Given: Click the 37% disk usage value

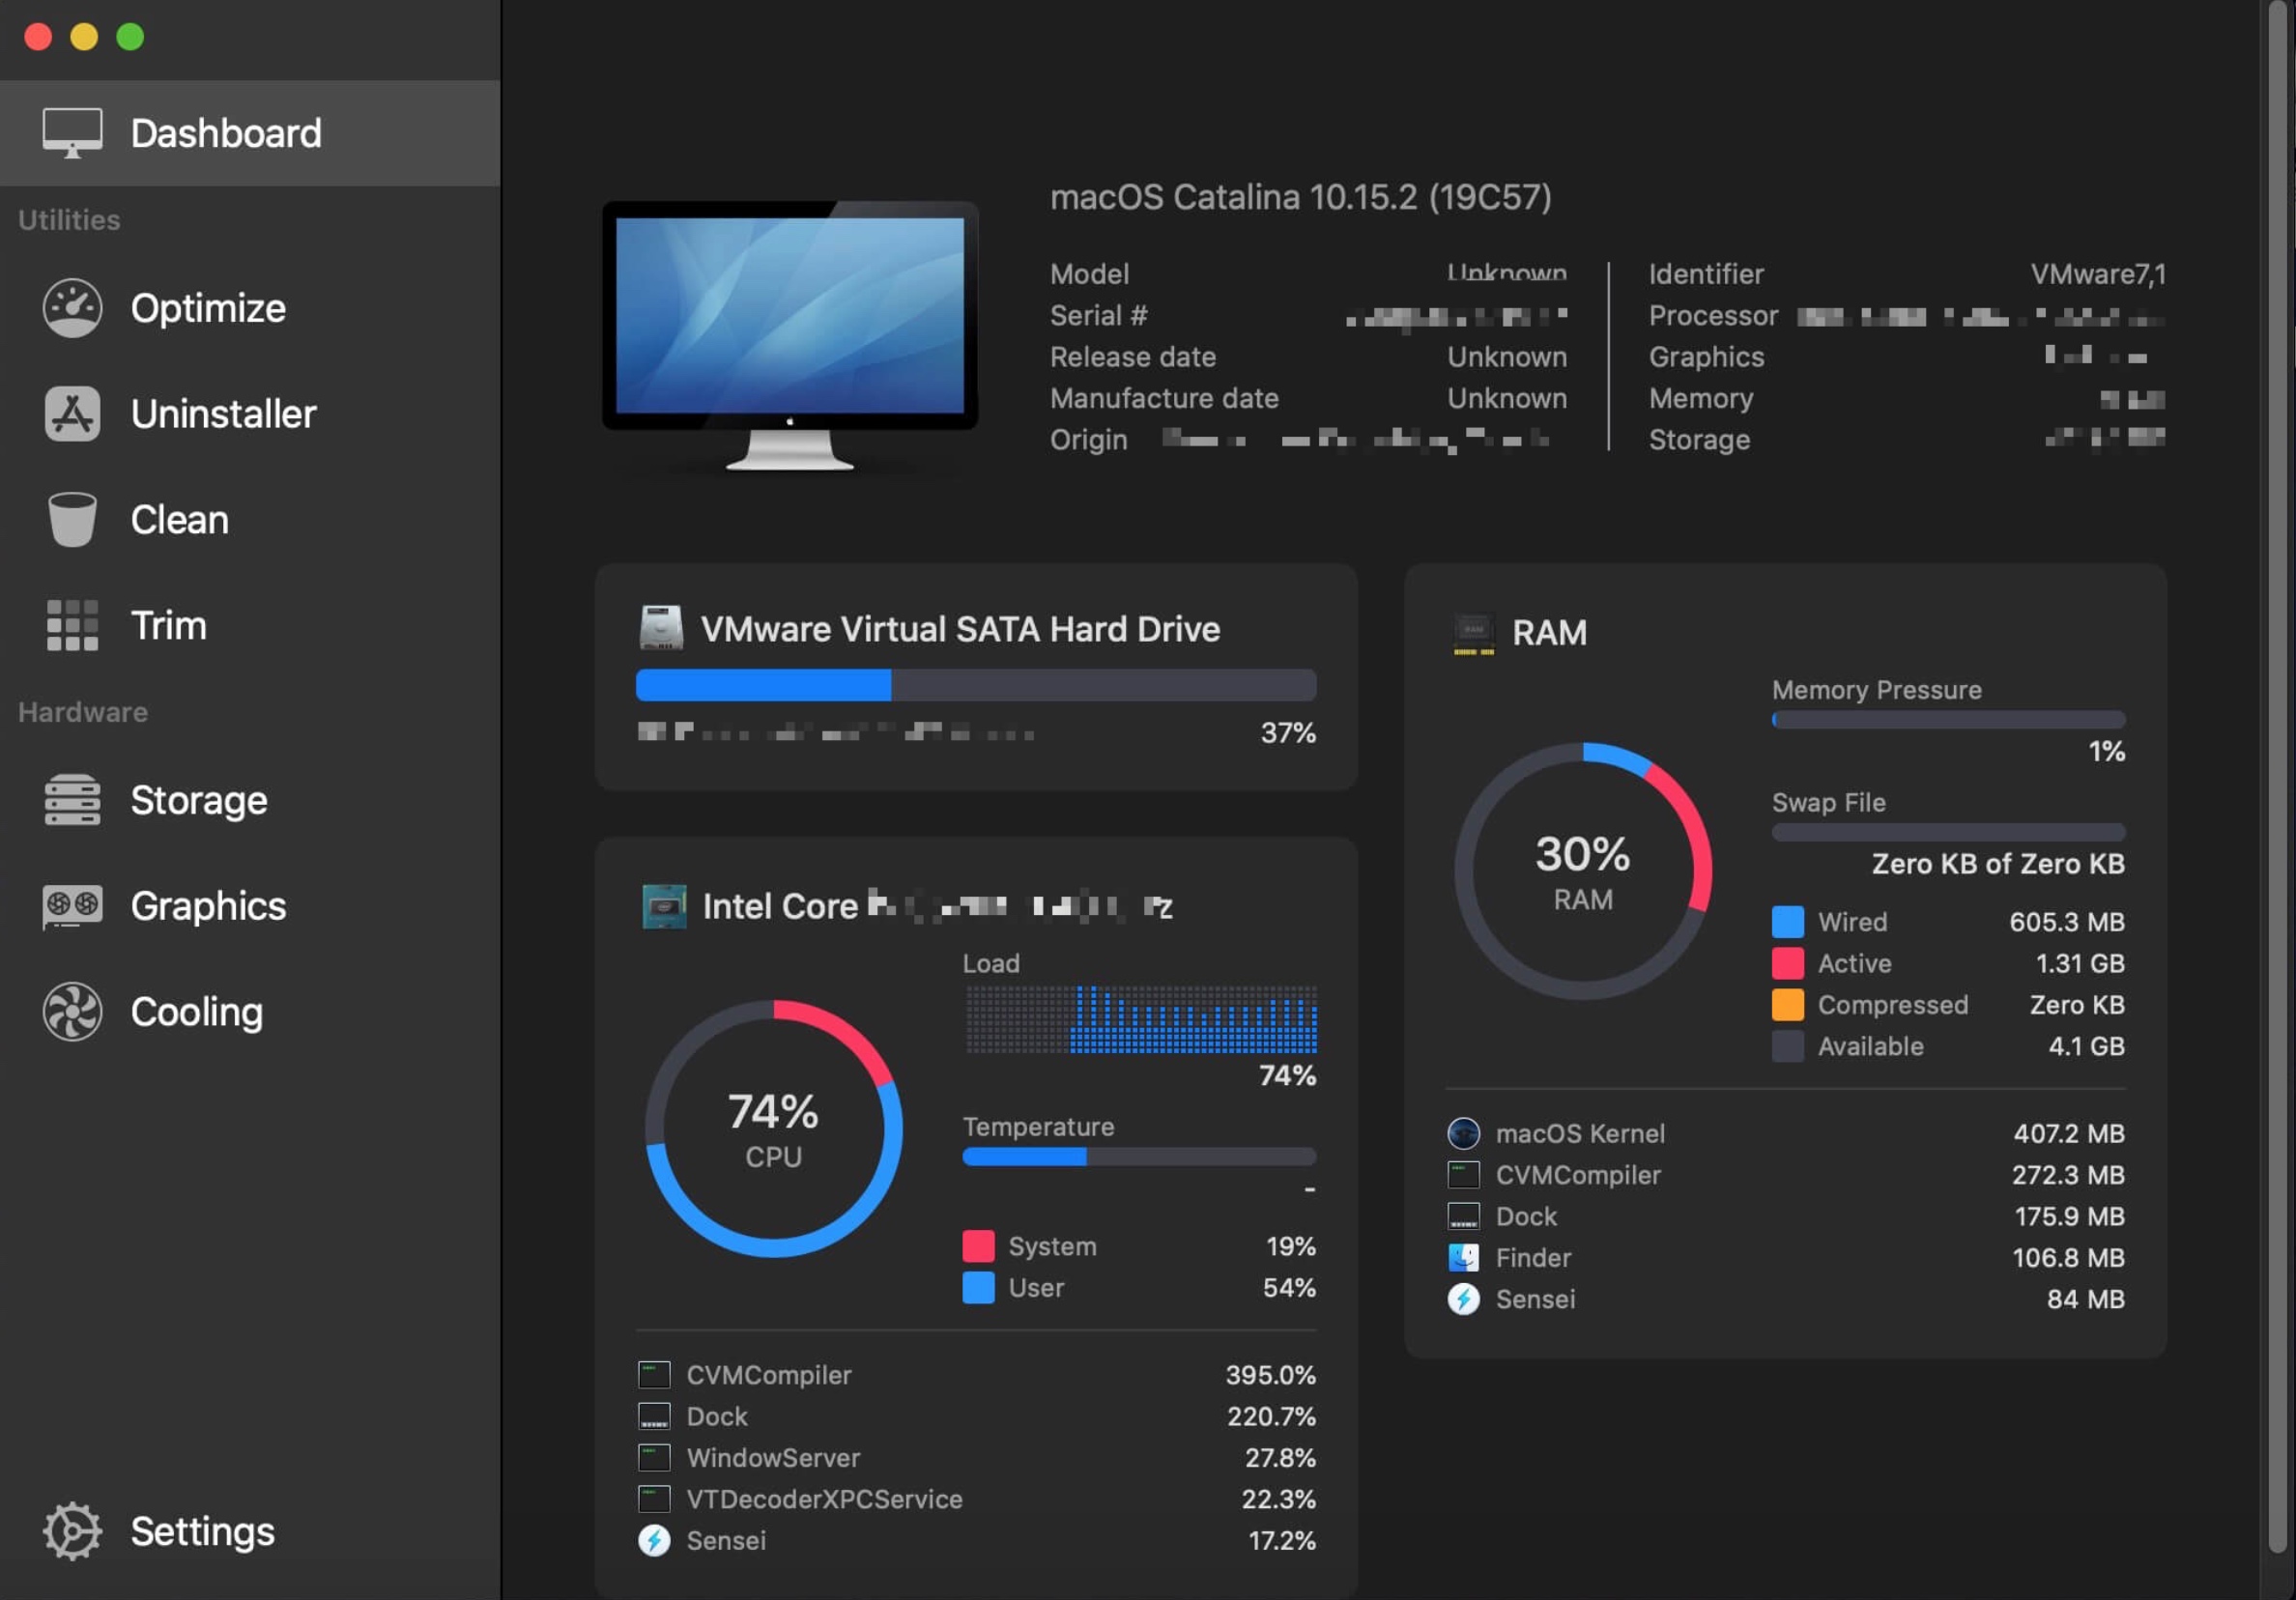Looking at the screenshot, I should tap(1288, 733).
